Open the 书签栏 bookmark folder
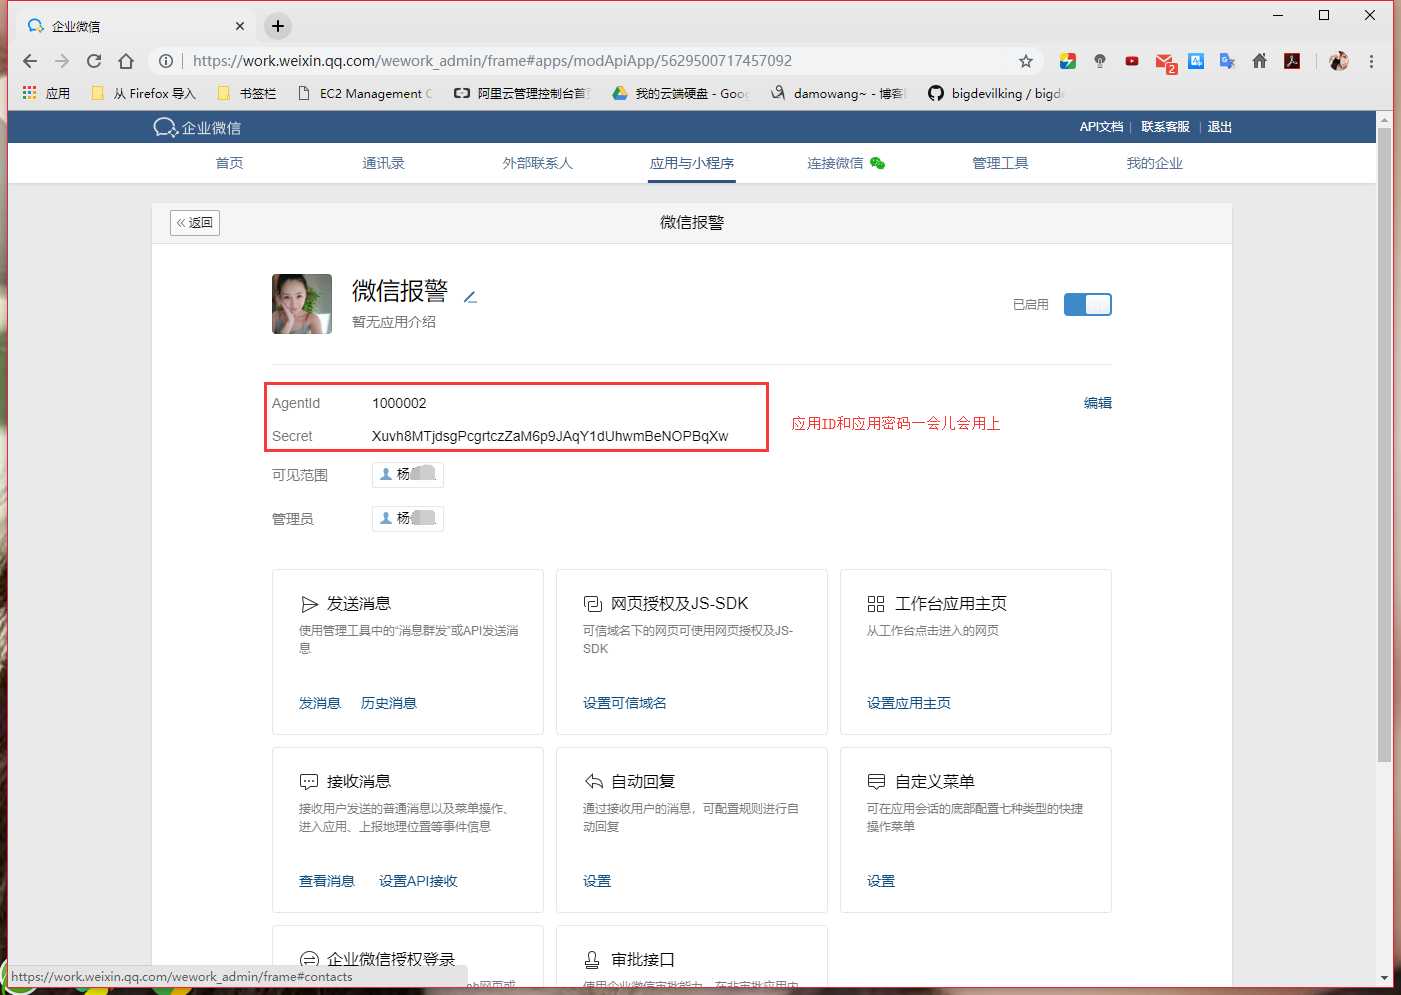The width and height of the screenshot is (1401, 995). coord(247,93)
